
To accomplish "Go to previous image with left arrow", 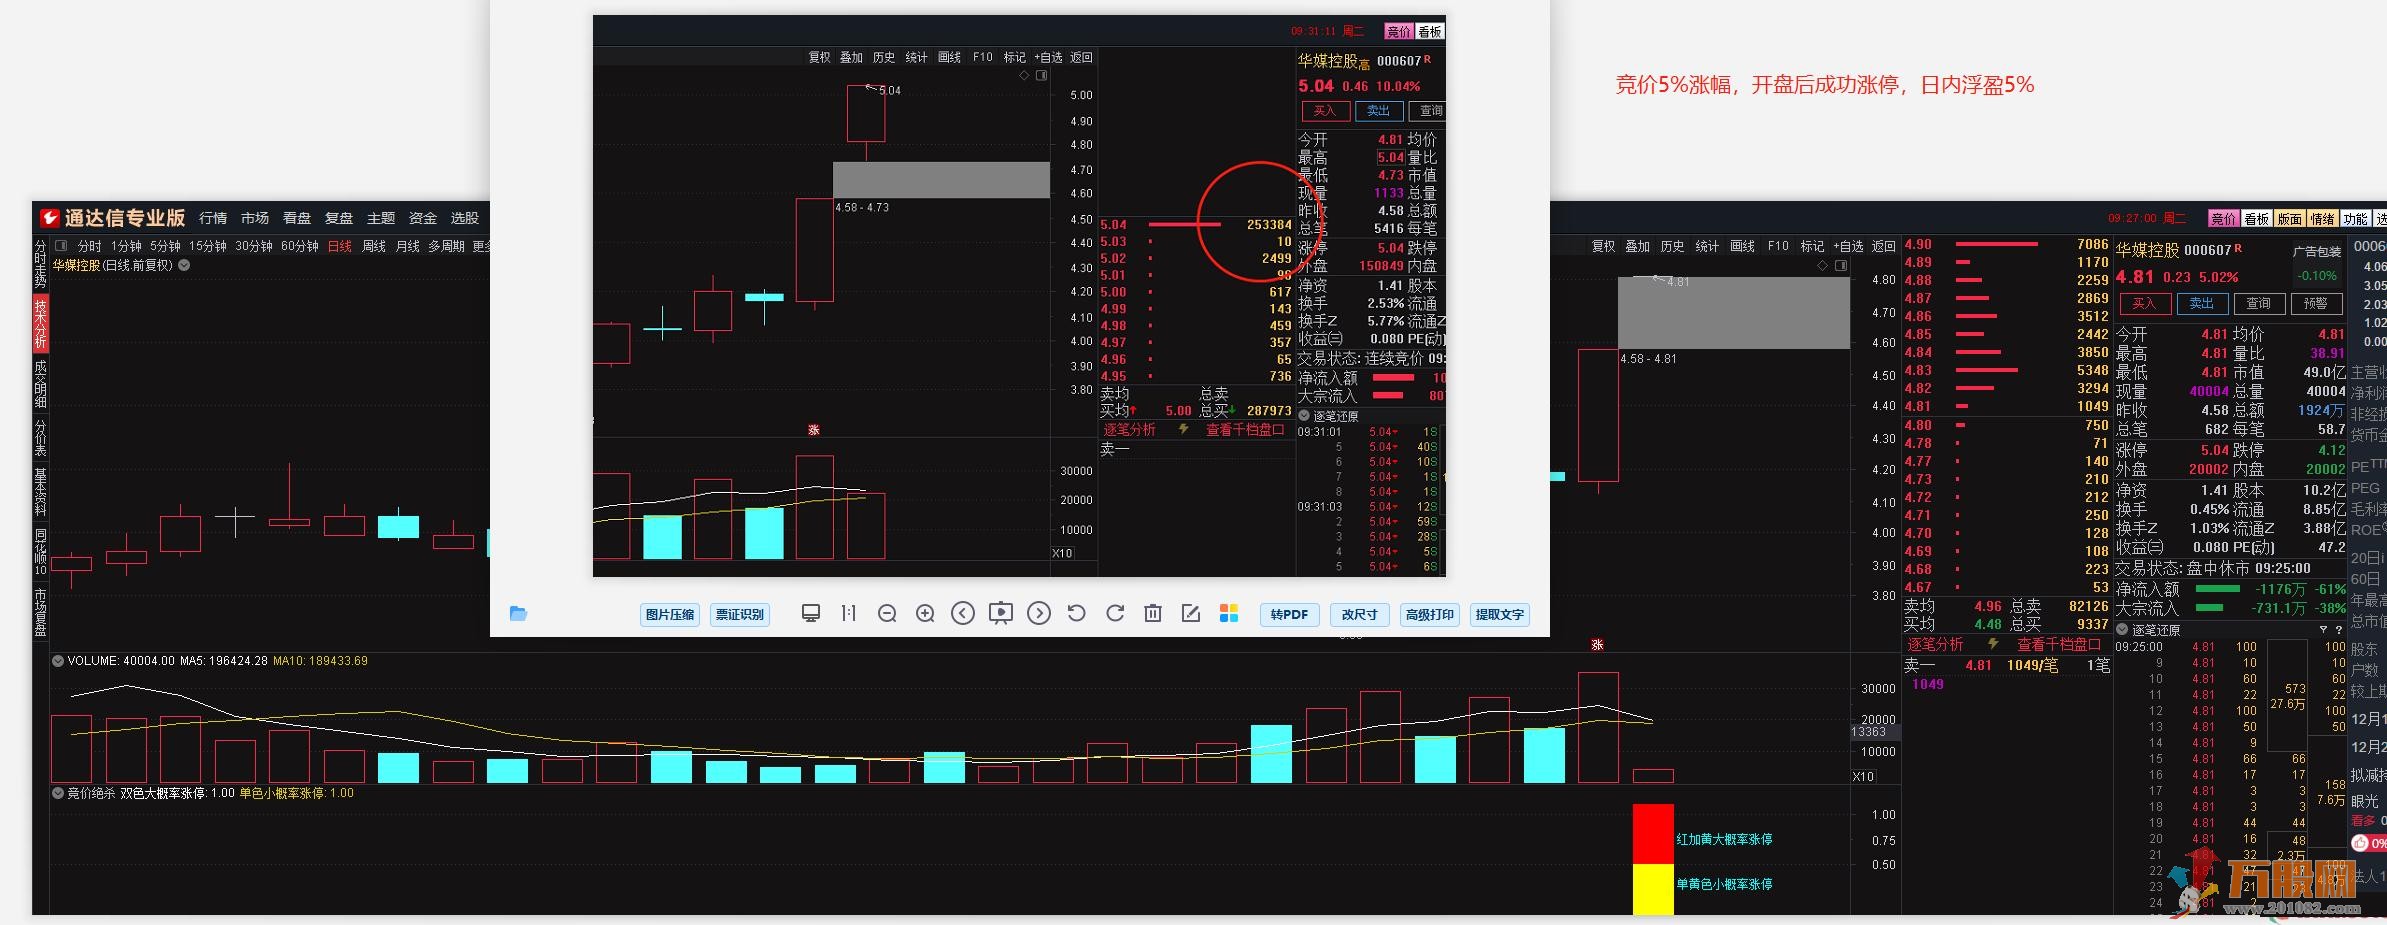I will (x=963, y=613).
